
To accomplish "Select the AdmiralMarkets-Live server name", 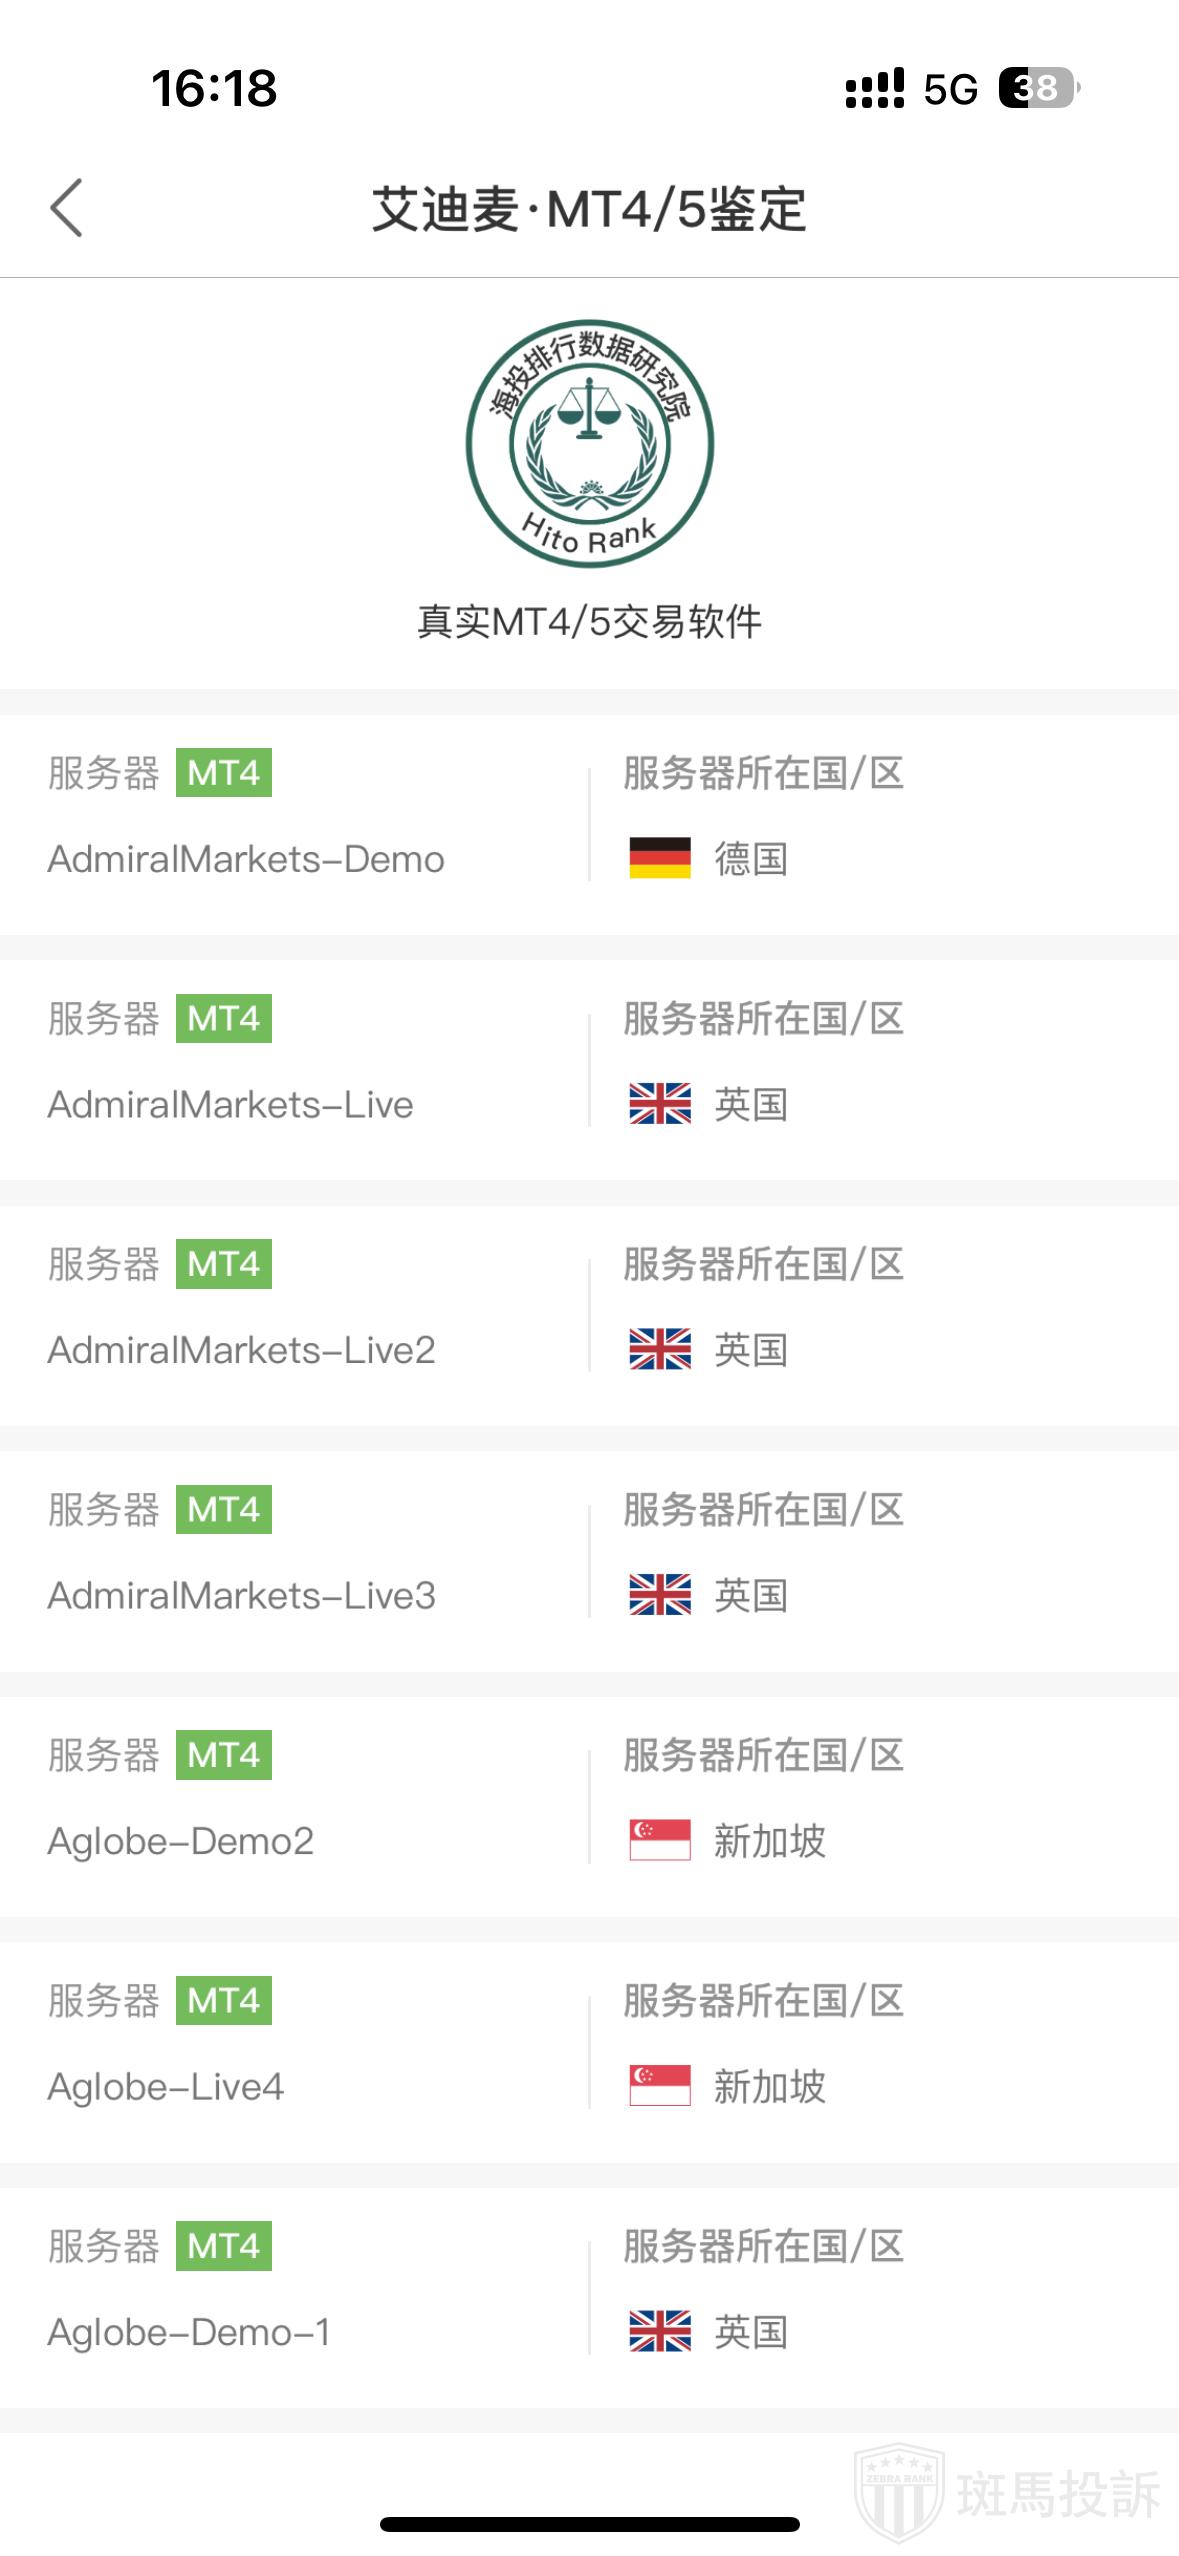I will point(231,1105).
